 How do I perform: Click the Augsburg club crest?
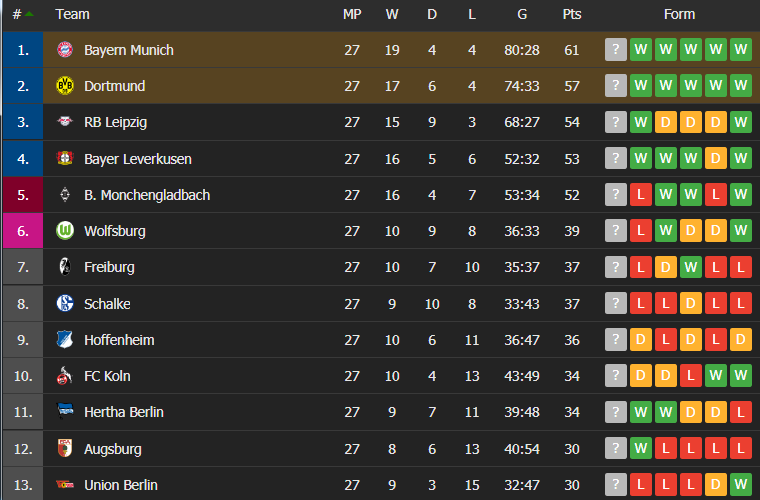point(65,448)
